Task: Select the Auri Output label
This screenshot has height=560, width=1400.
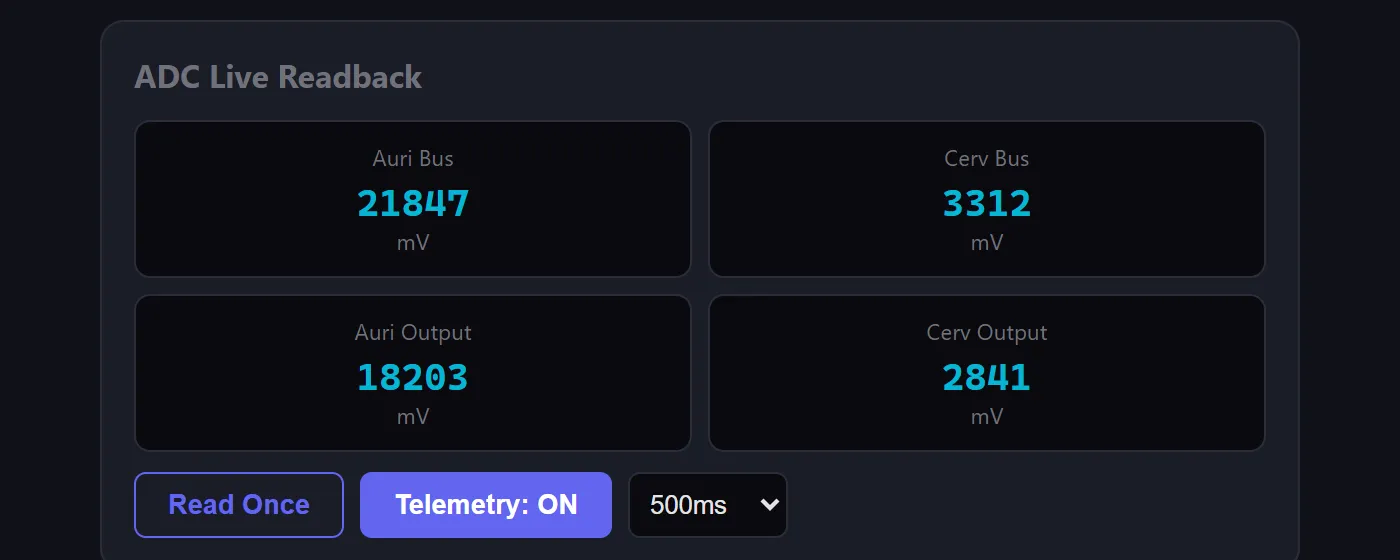Action: pyautogui.click(x=413, y=333)
